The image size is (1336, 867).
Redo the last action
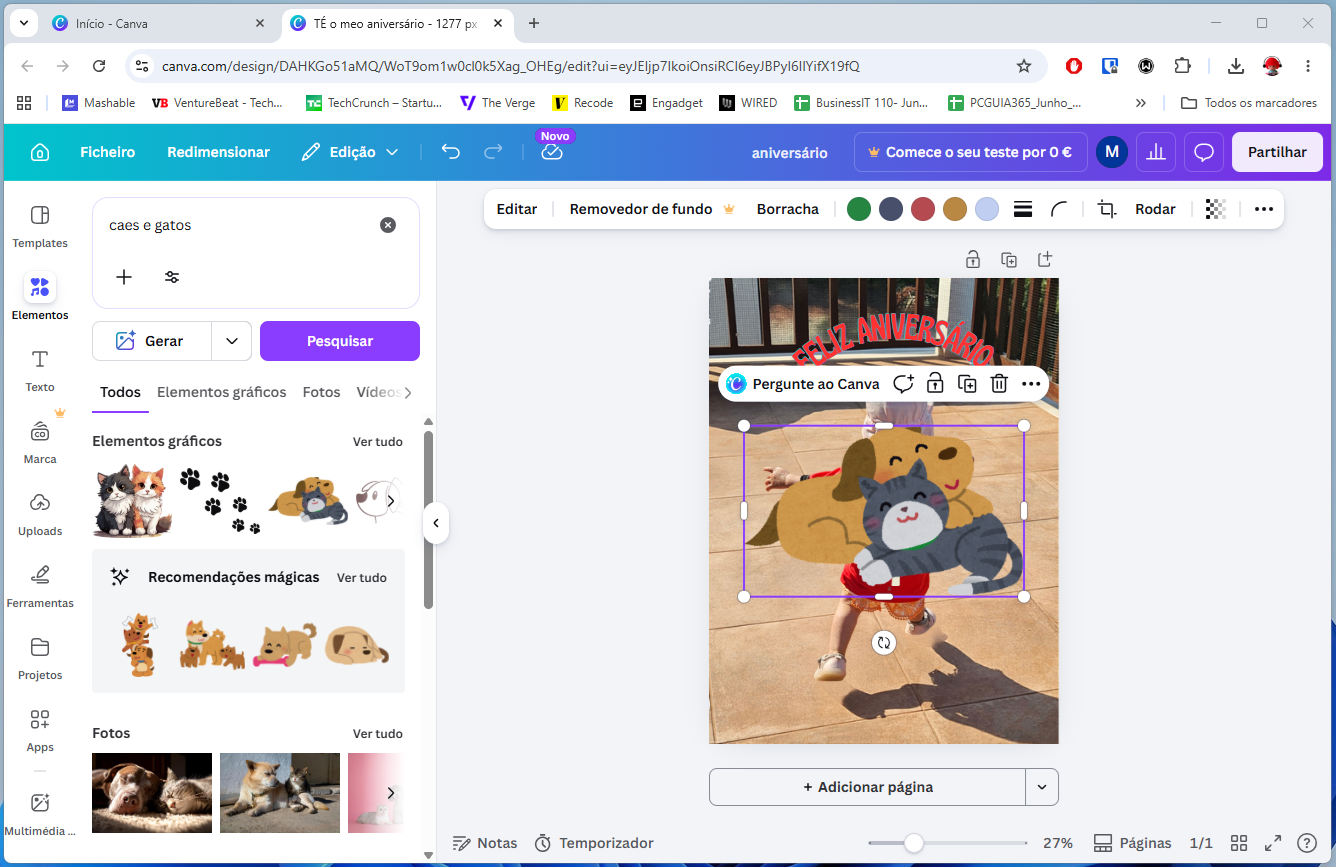[x=493, y=152]
